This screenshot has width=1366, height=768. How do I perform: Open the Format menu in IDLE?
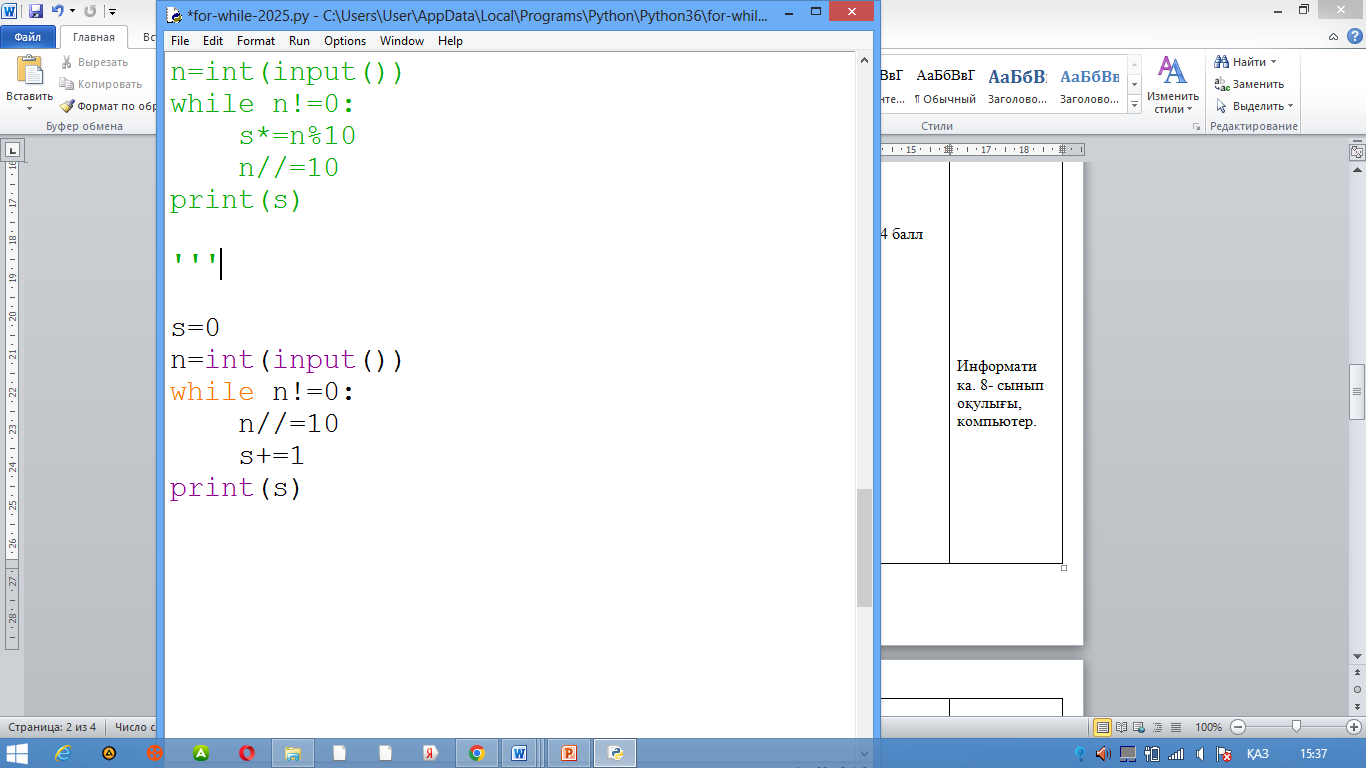[x=255, y=41]
